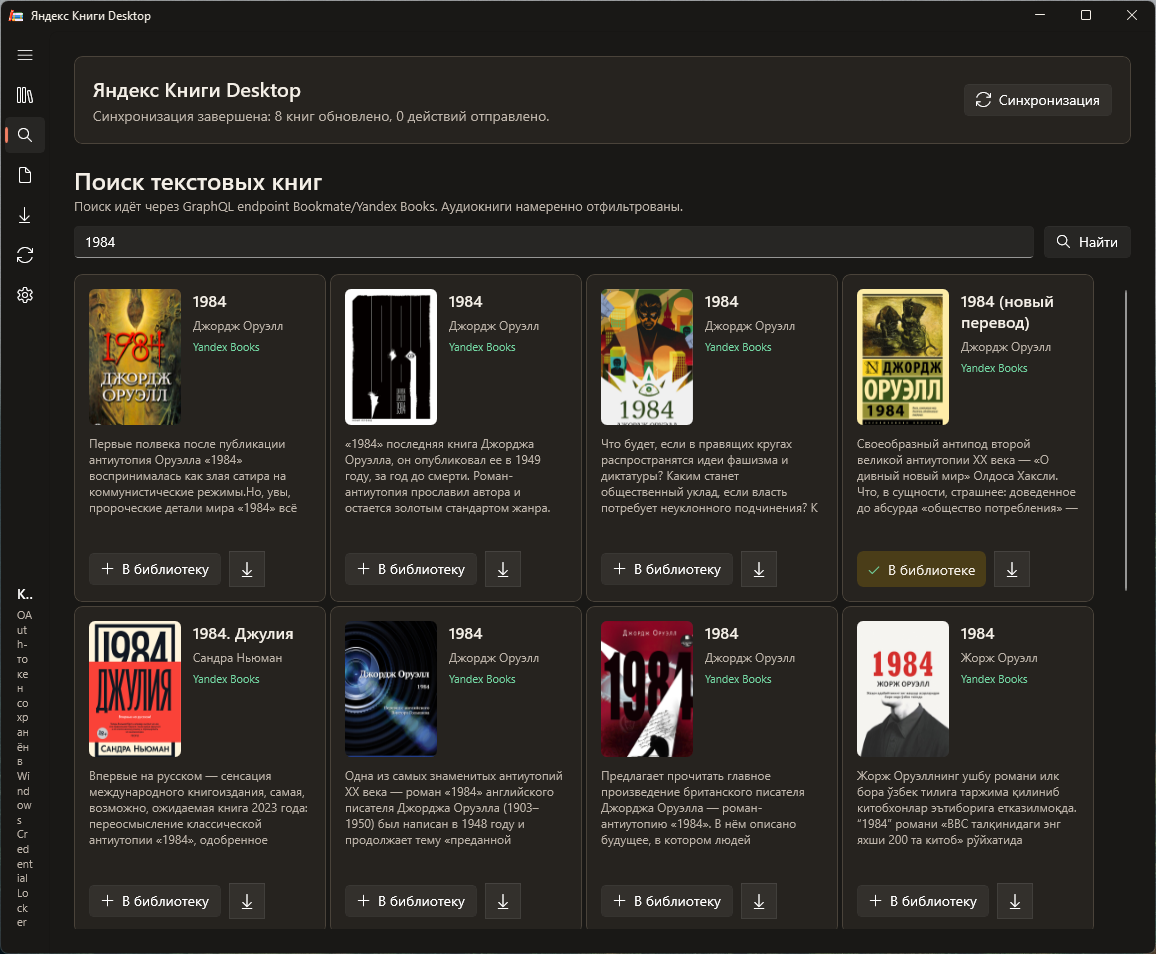Screen dimensions: 1156x954
Task: Download the first 1984 book by Оруэлл
Action: [x=247, y=569]
